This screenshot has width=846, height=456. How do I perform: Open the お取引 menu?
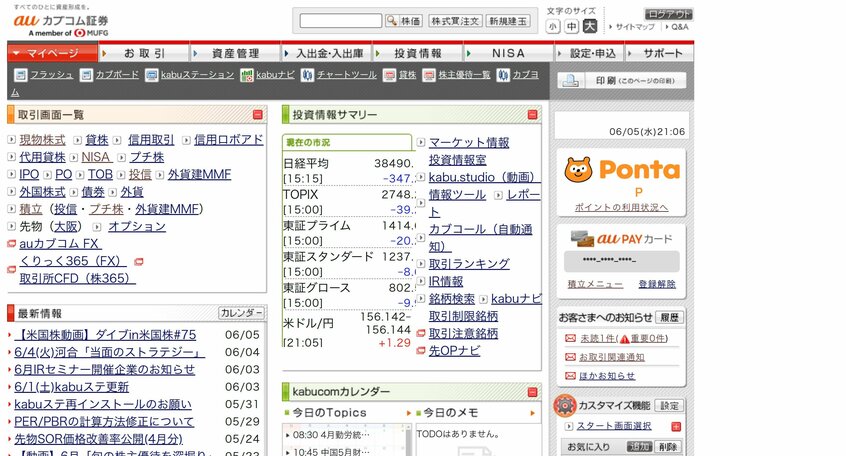[x=144, y=53]
